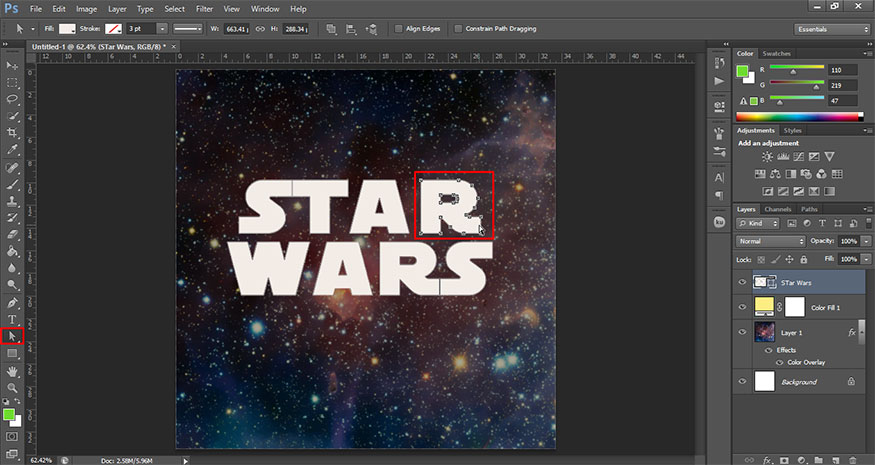Add a Levels adjustment
The width and height of the screenshot is (875, 465).
(783, 157)
